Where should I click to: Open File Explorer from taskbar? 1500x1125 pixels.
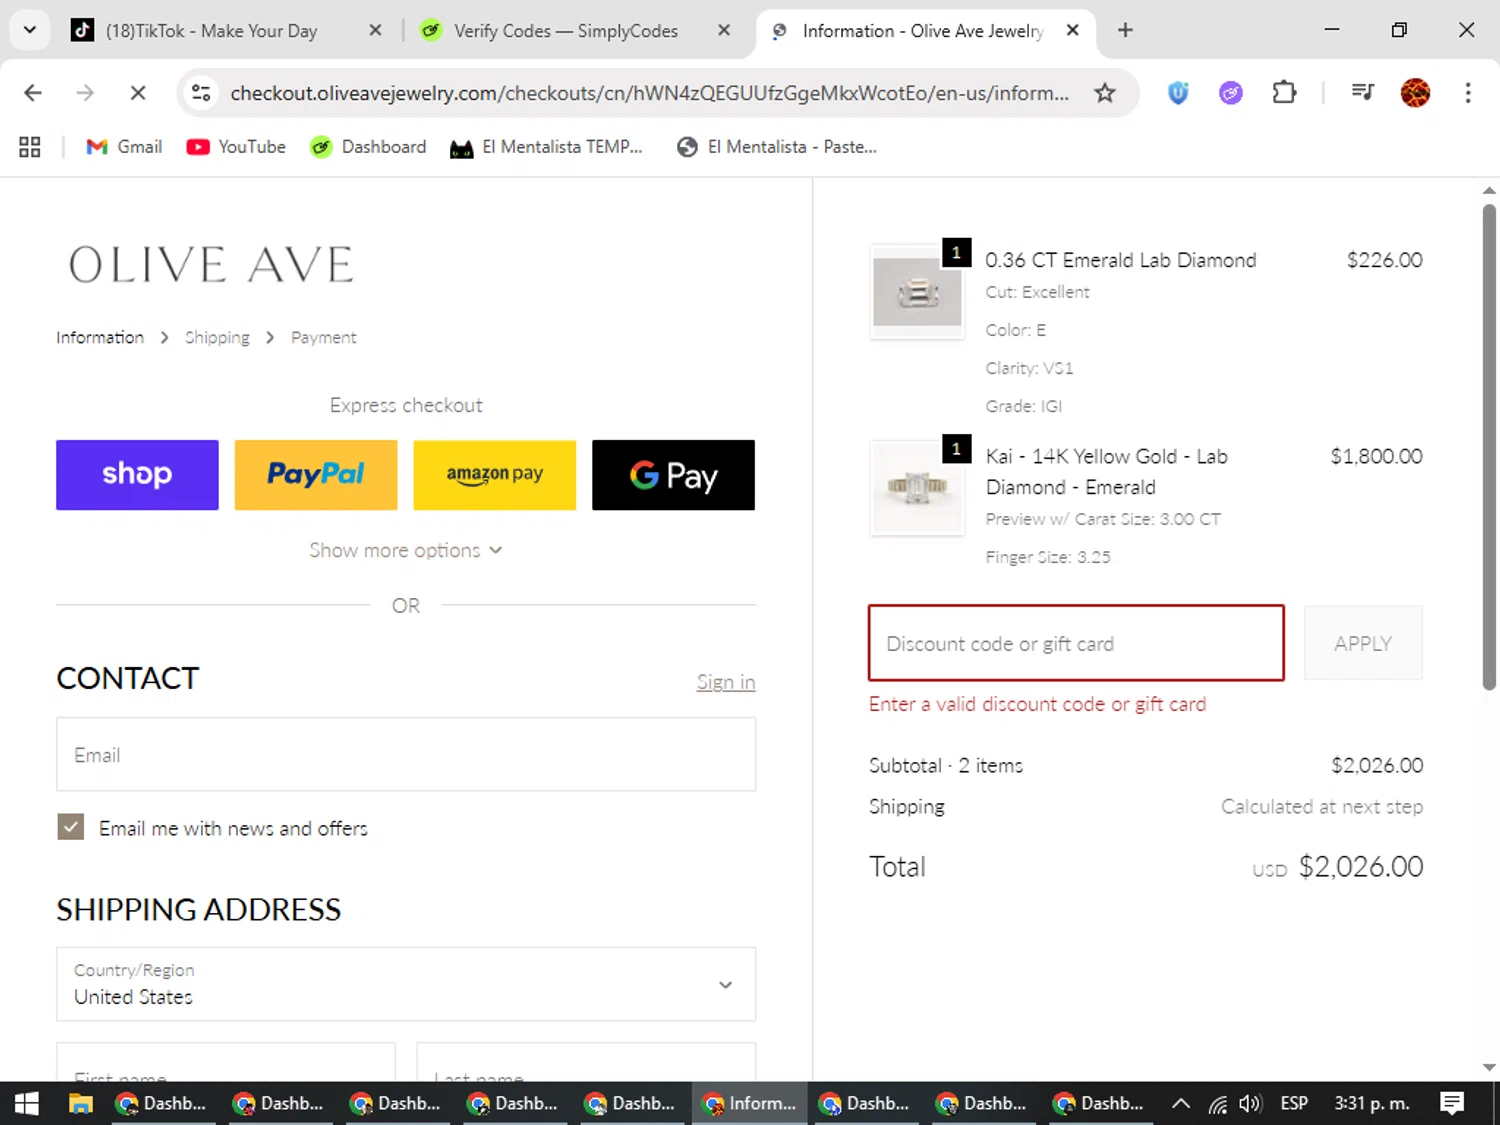click(x=80, y=1103)
